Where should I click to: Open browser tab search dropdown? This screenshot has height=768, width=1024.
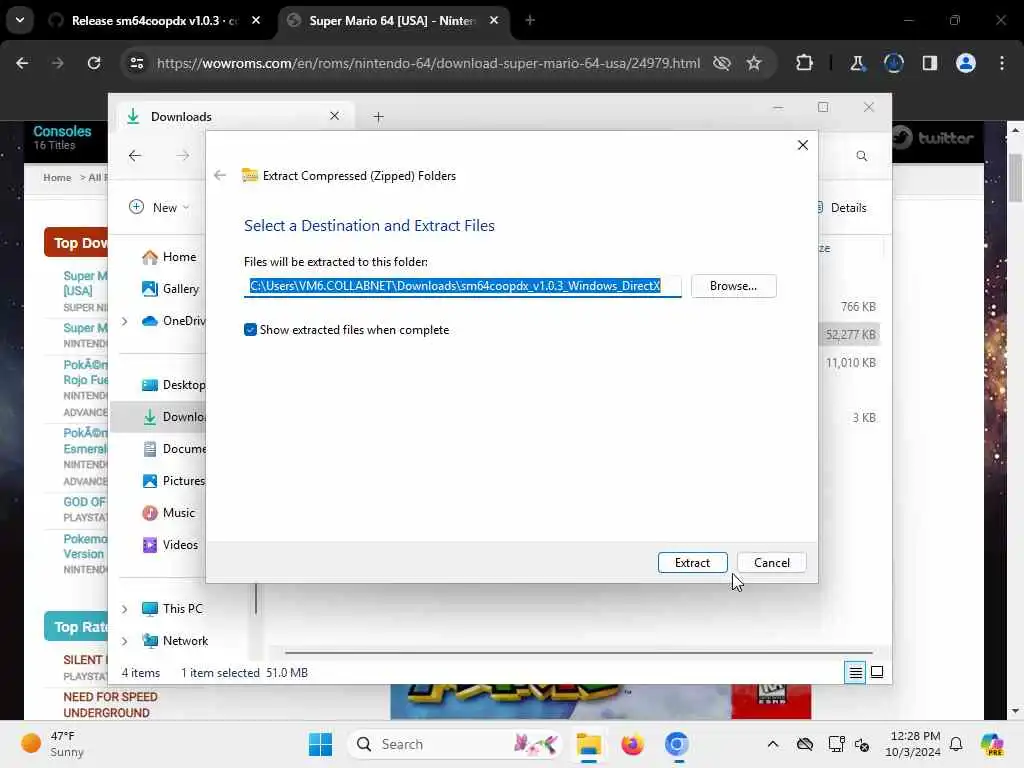pyautogui.click(x=20, y=20)
